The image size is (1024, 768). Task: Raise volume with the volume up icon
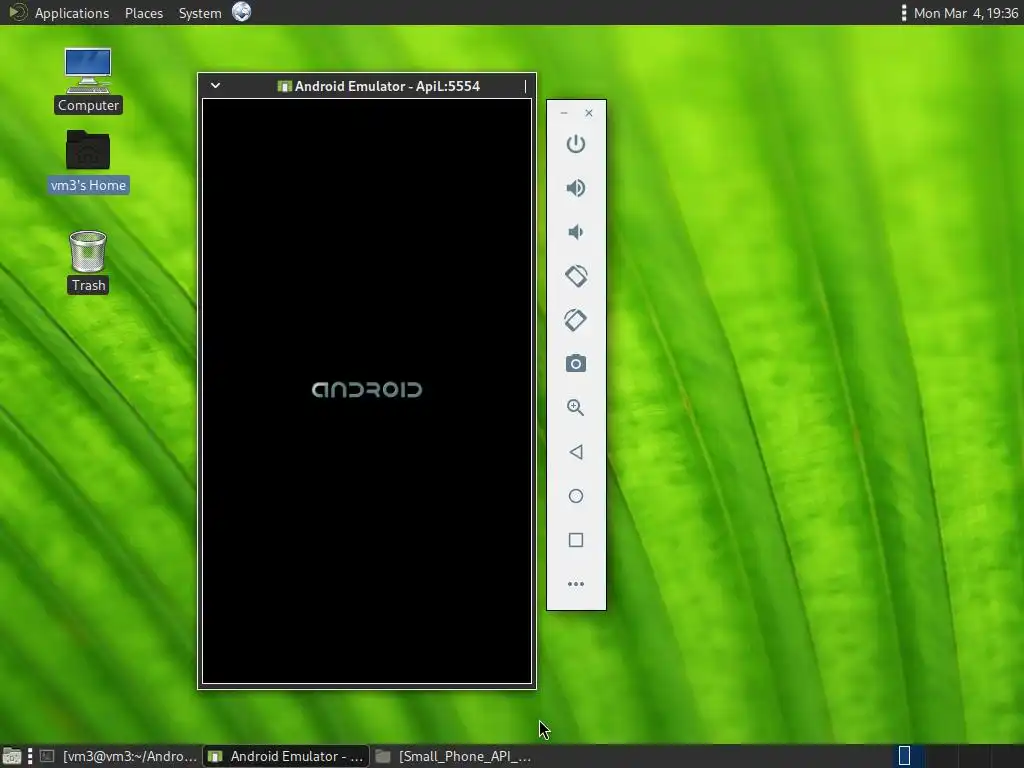[575, 188]
